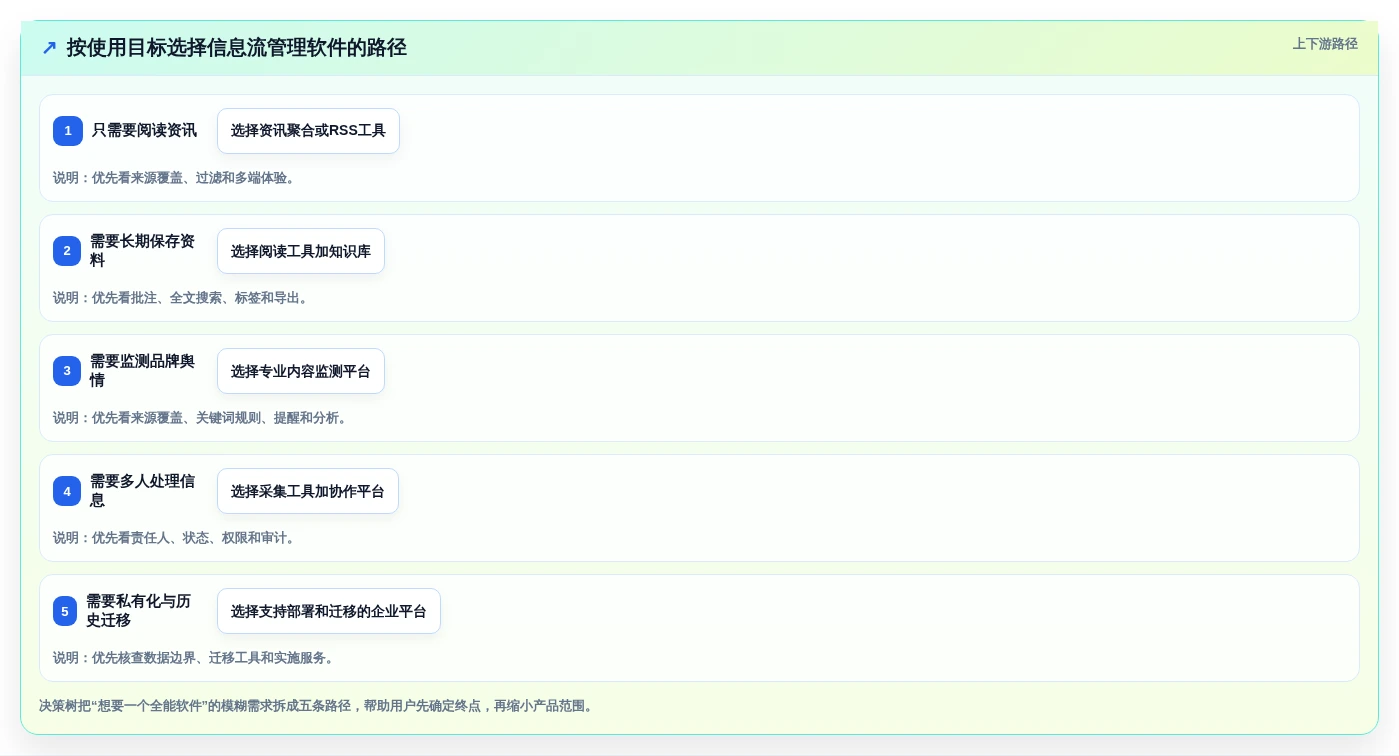
Task: Click the heading 按使用目标选择信息流管理软件的路径
Action: pos(237,48)
